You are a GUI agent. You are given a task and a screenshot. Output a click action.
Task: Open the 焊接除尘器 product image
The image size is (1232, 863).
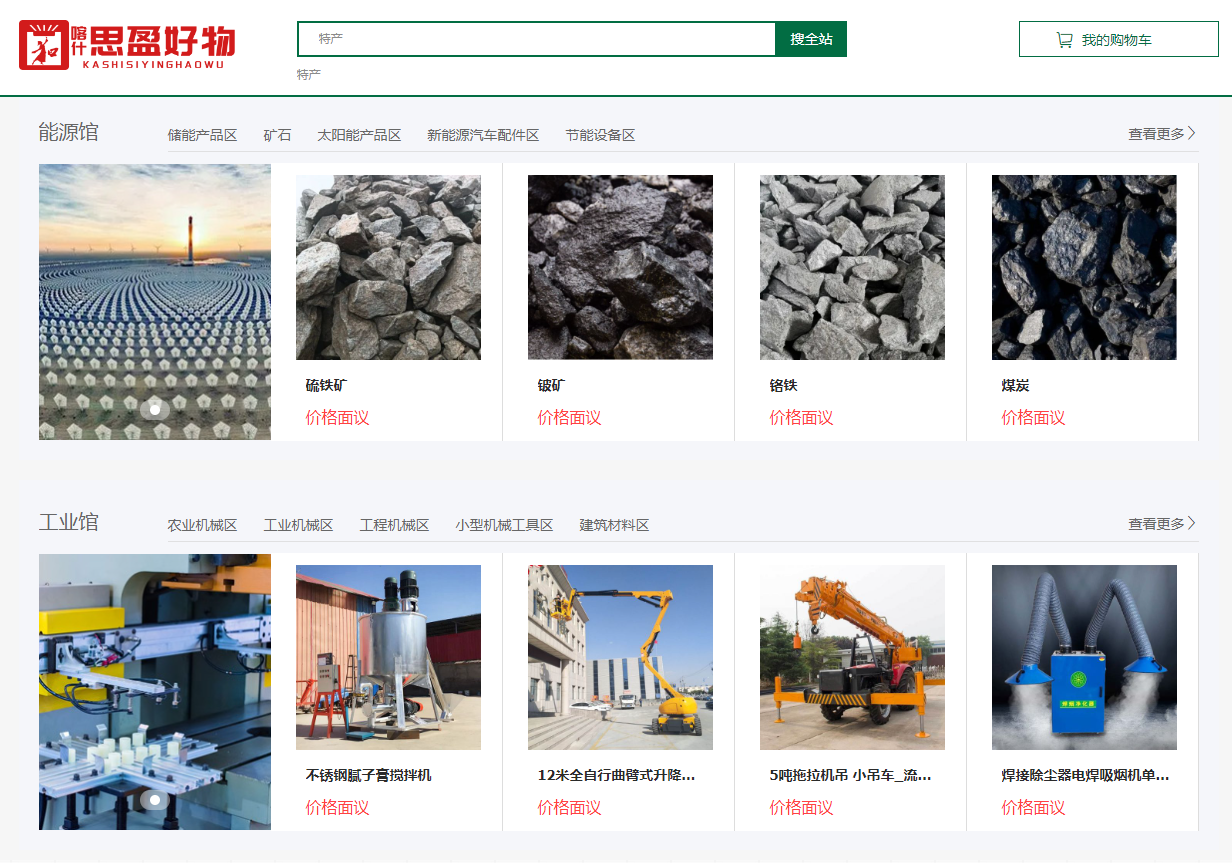1084,658
